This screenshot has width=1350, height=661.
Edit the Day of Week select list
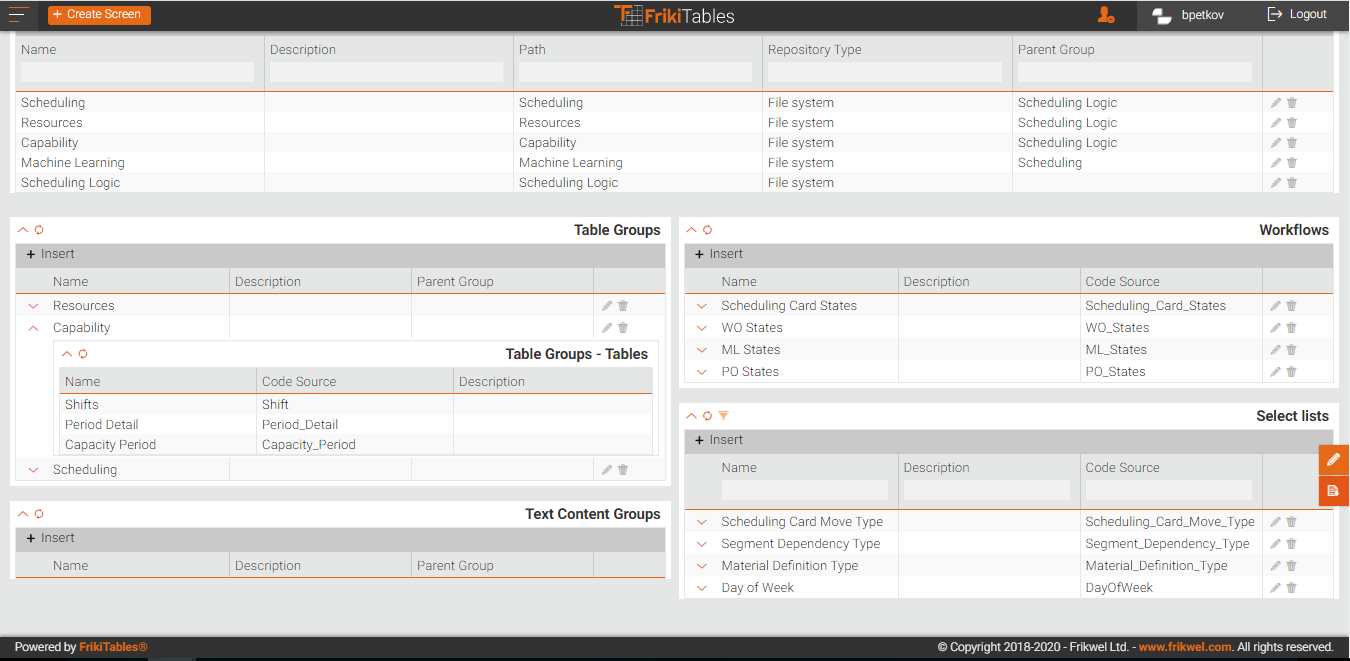(1275, 588)
